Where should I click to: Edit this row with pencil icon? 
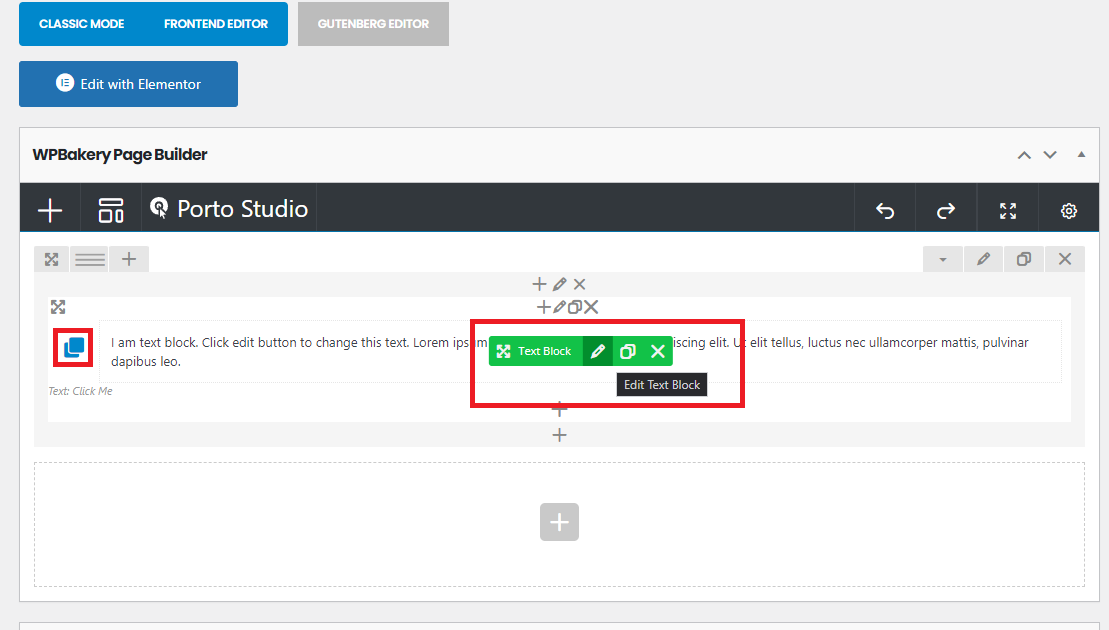point(983,259)
